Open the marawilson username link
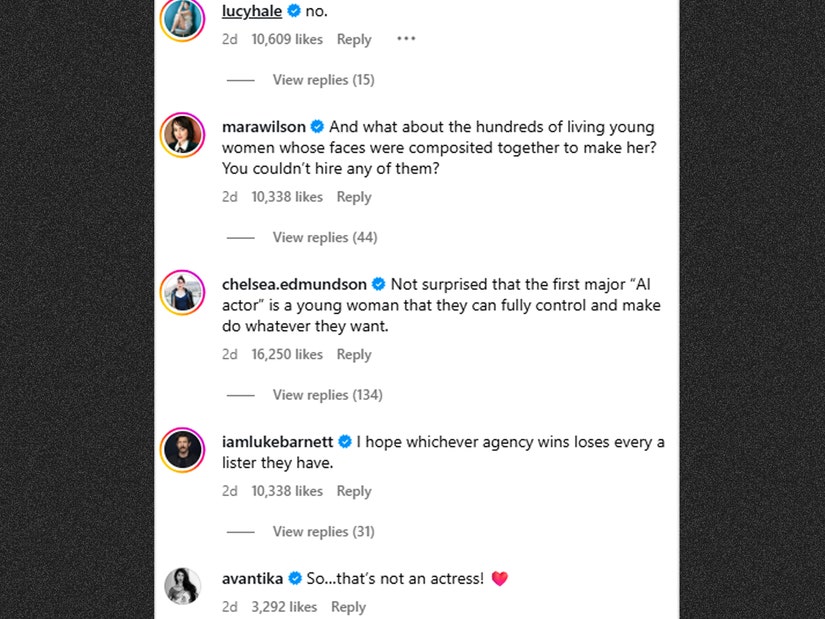825x619 pixels. tap(264, 127)
